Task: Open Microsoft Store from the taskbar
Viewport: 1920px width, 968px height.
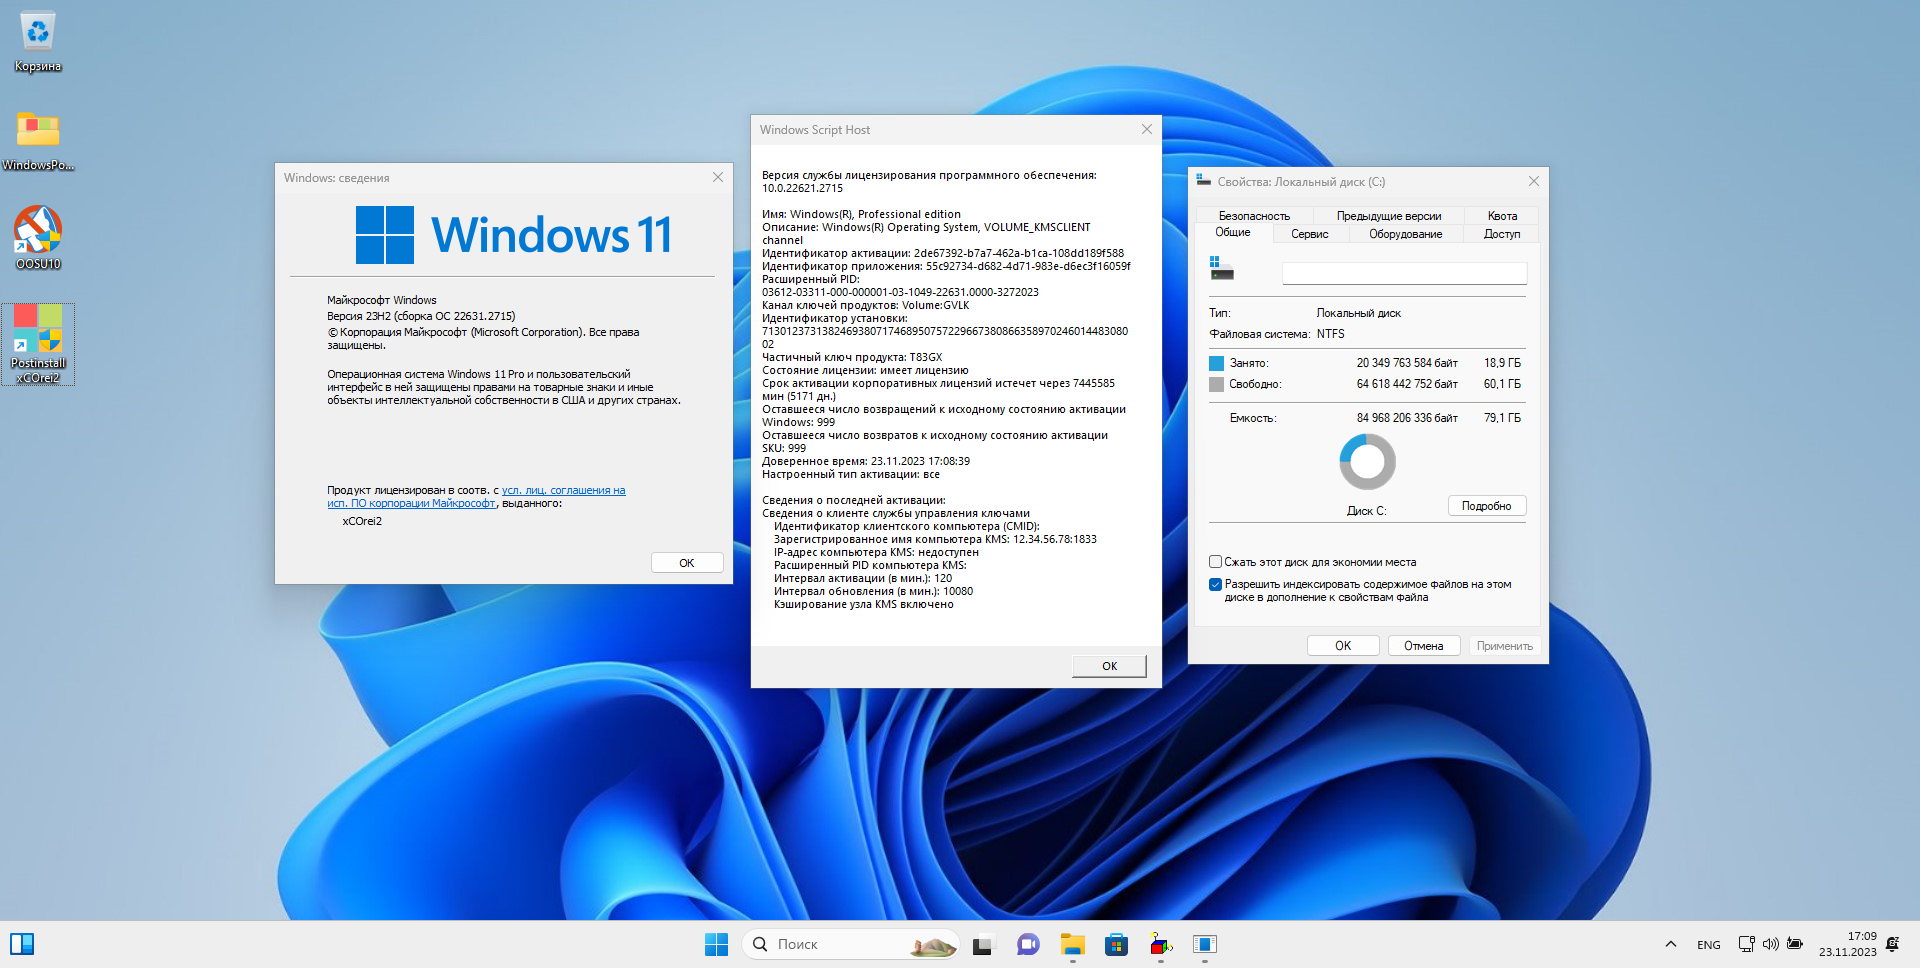Action: (1116, 944)
